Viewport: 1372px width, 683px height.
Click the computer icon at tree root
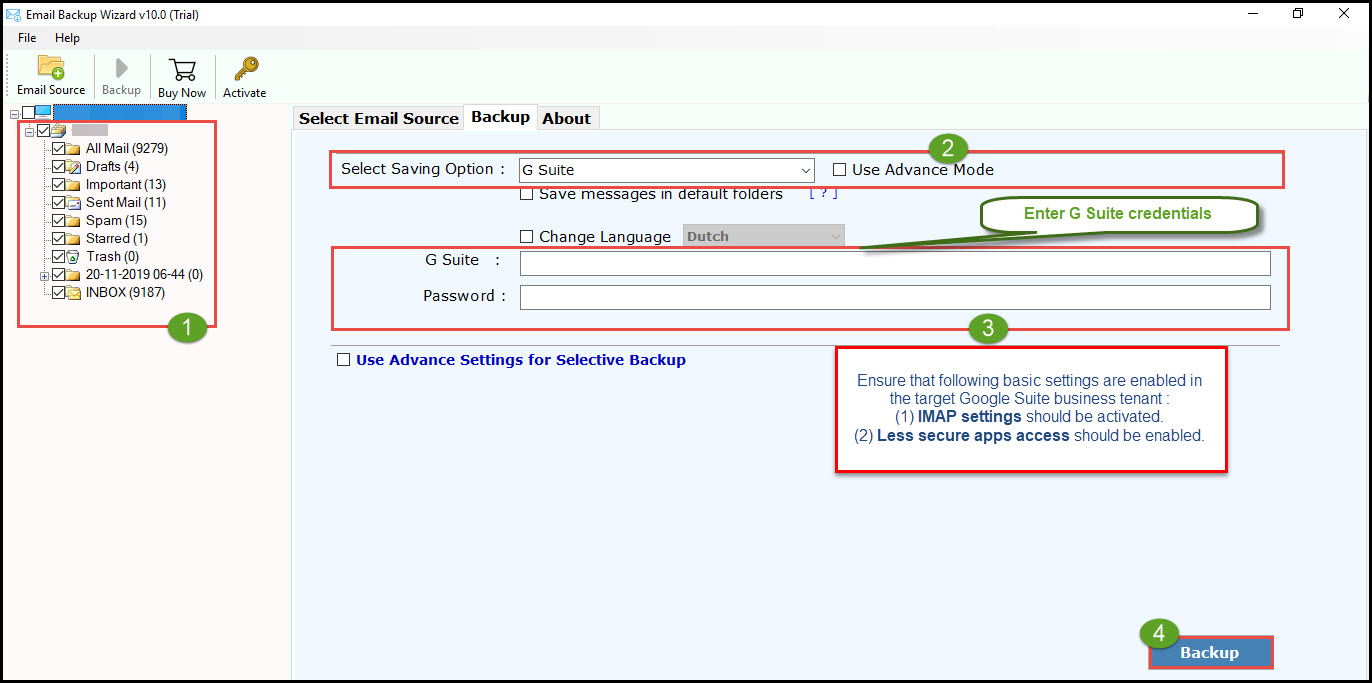(43, 112)
